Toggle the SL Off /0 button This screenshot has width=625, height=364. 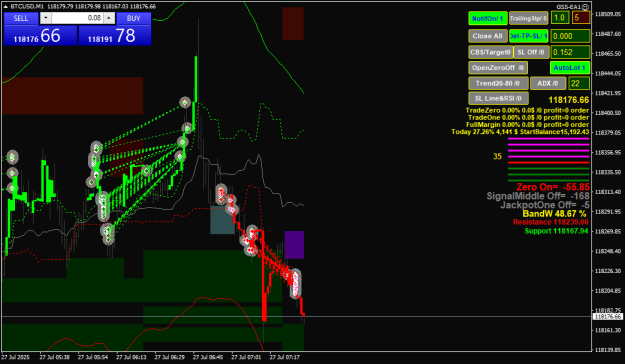[x=531, y=52]
